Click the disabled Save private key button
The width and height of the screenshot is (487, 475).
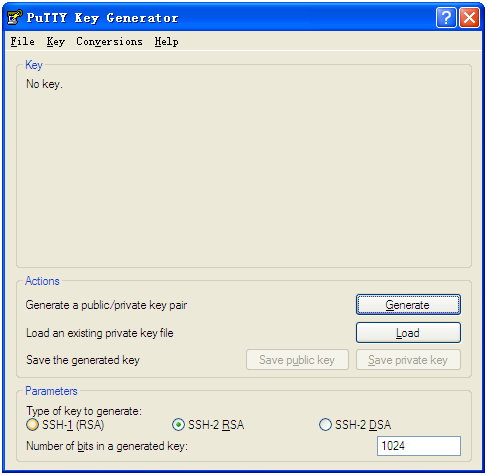408,360
